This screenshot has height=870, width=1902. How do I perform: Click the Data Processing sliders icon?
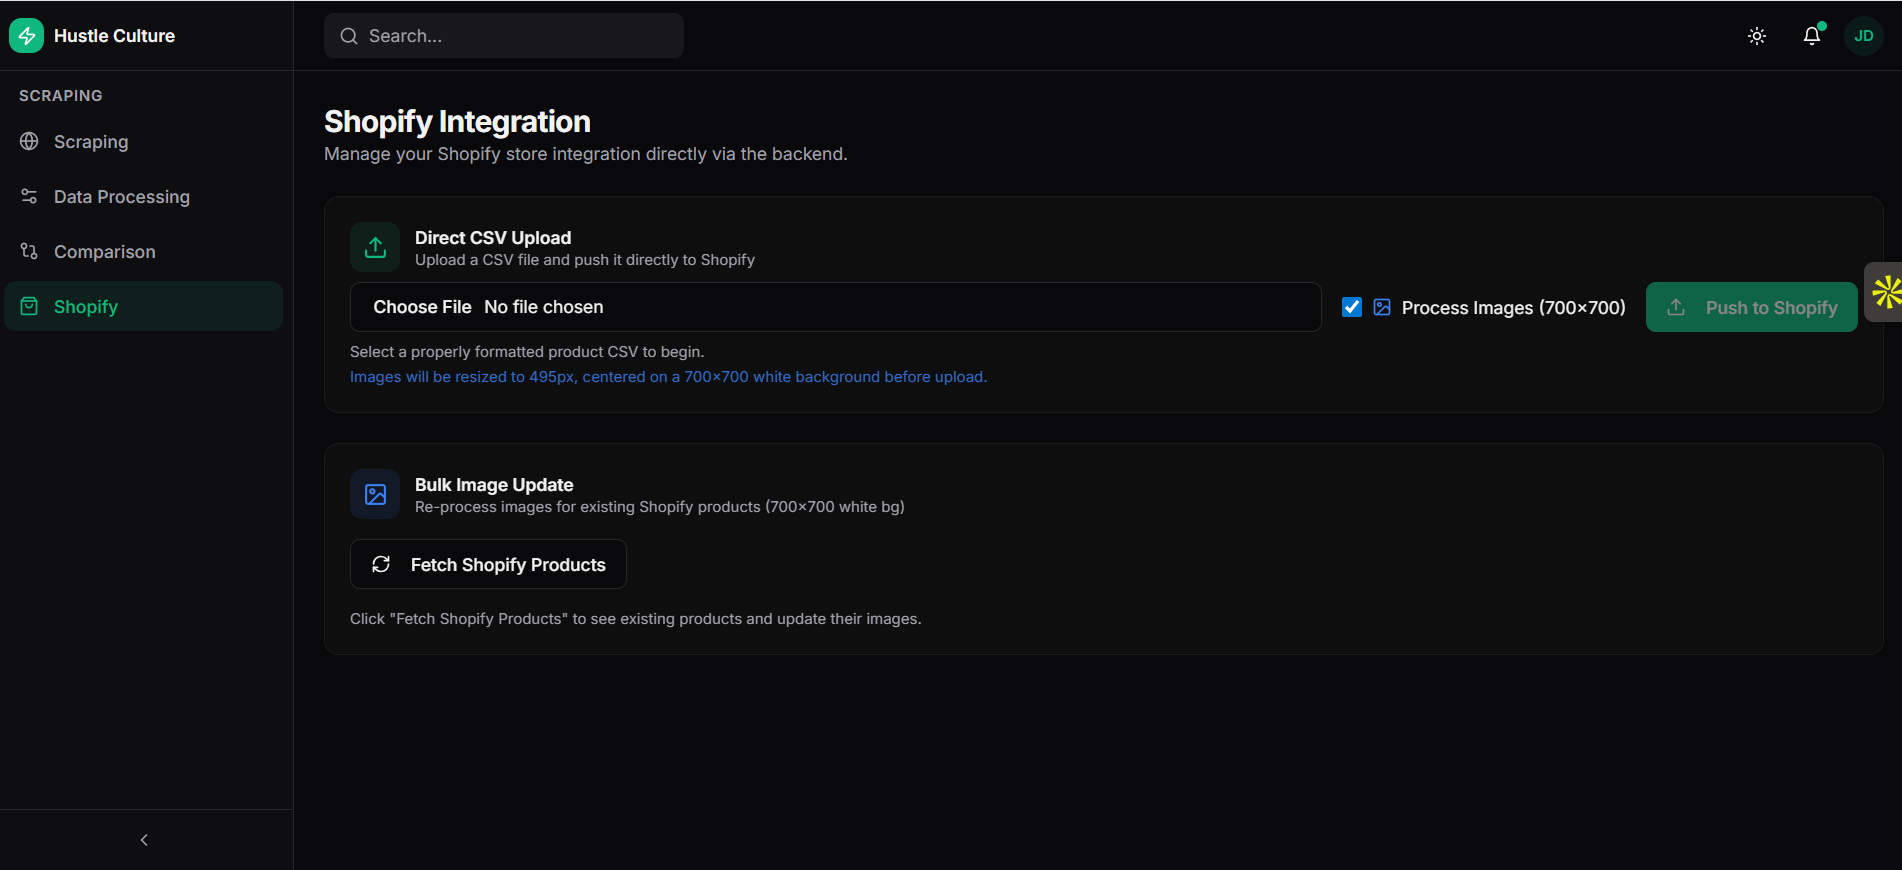point(29,196)
